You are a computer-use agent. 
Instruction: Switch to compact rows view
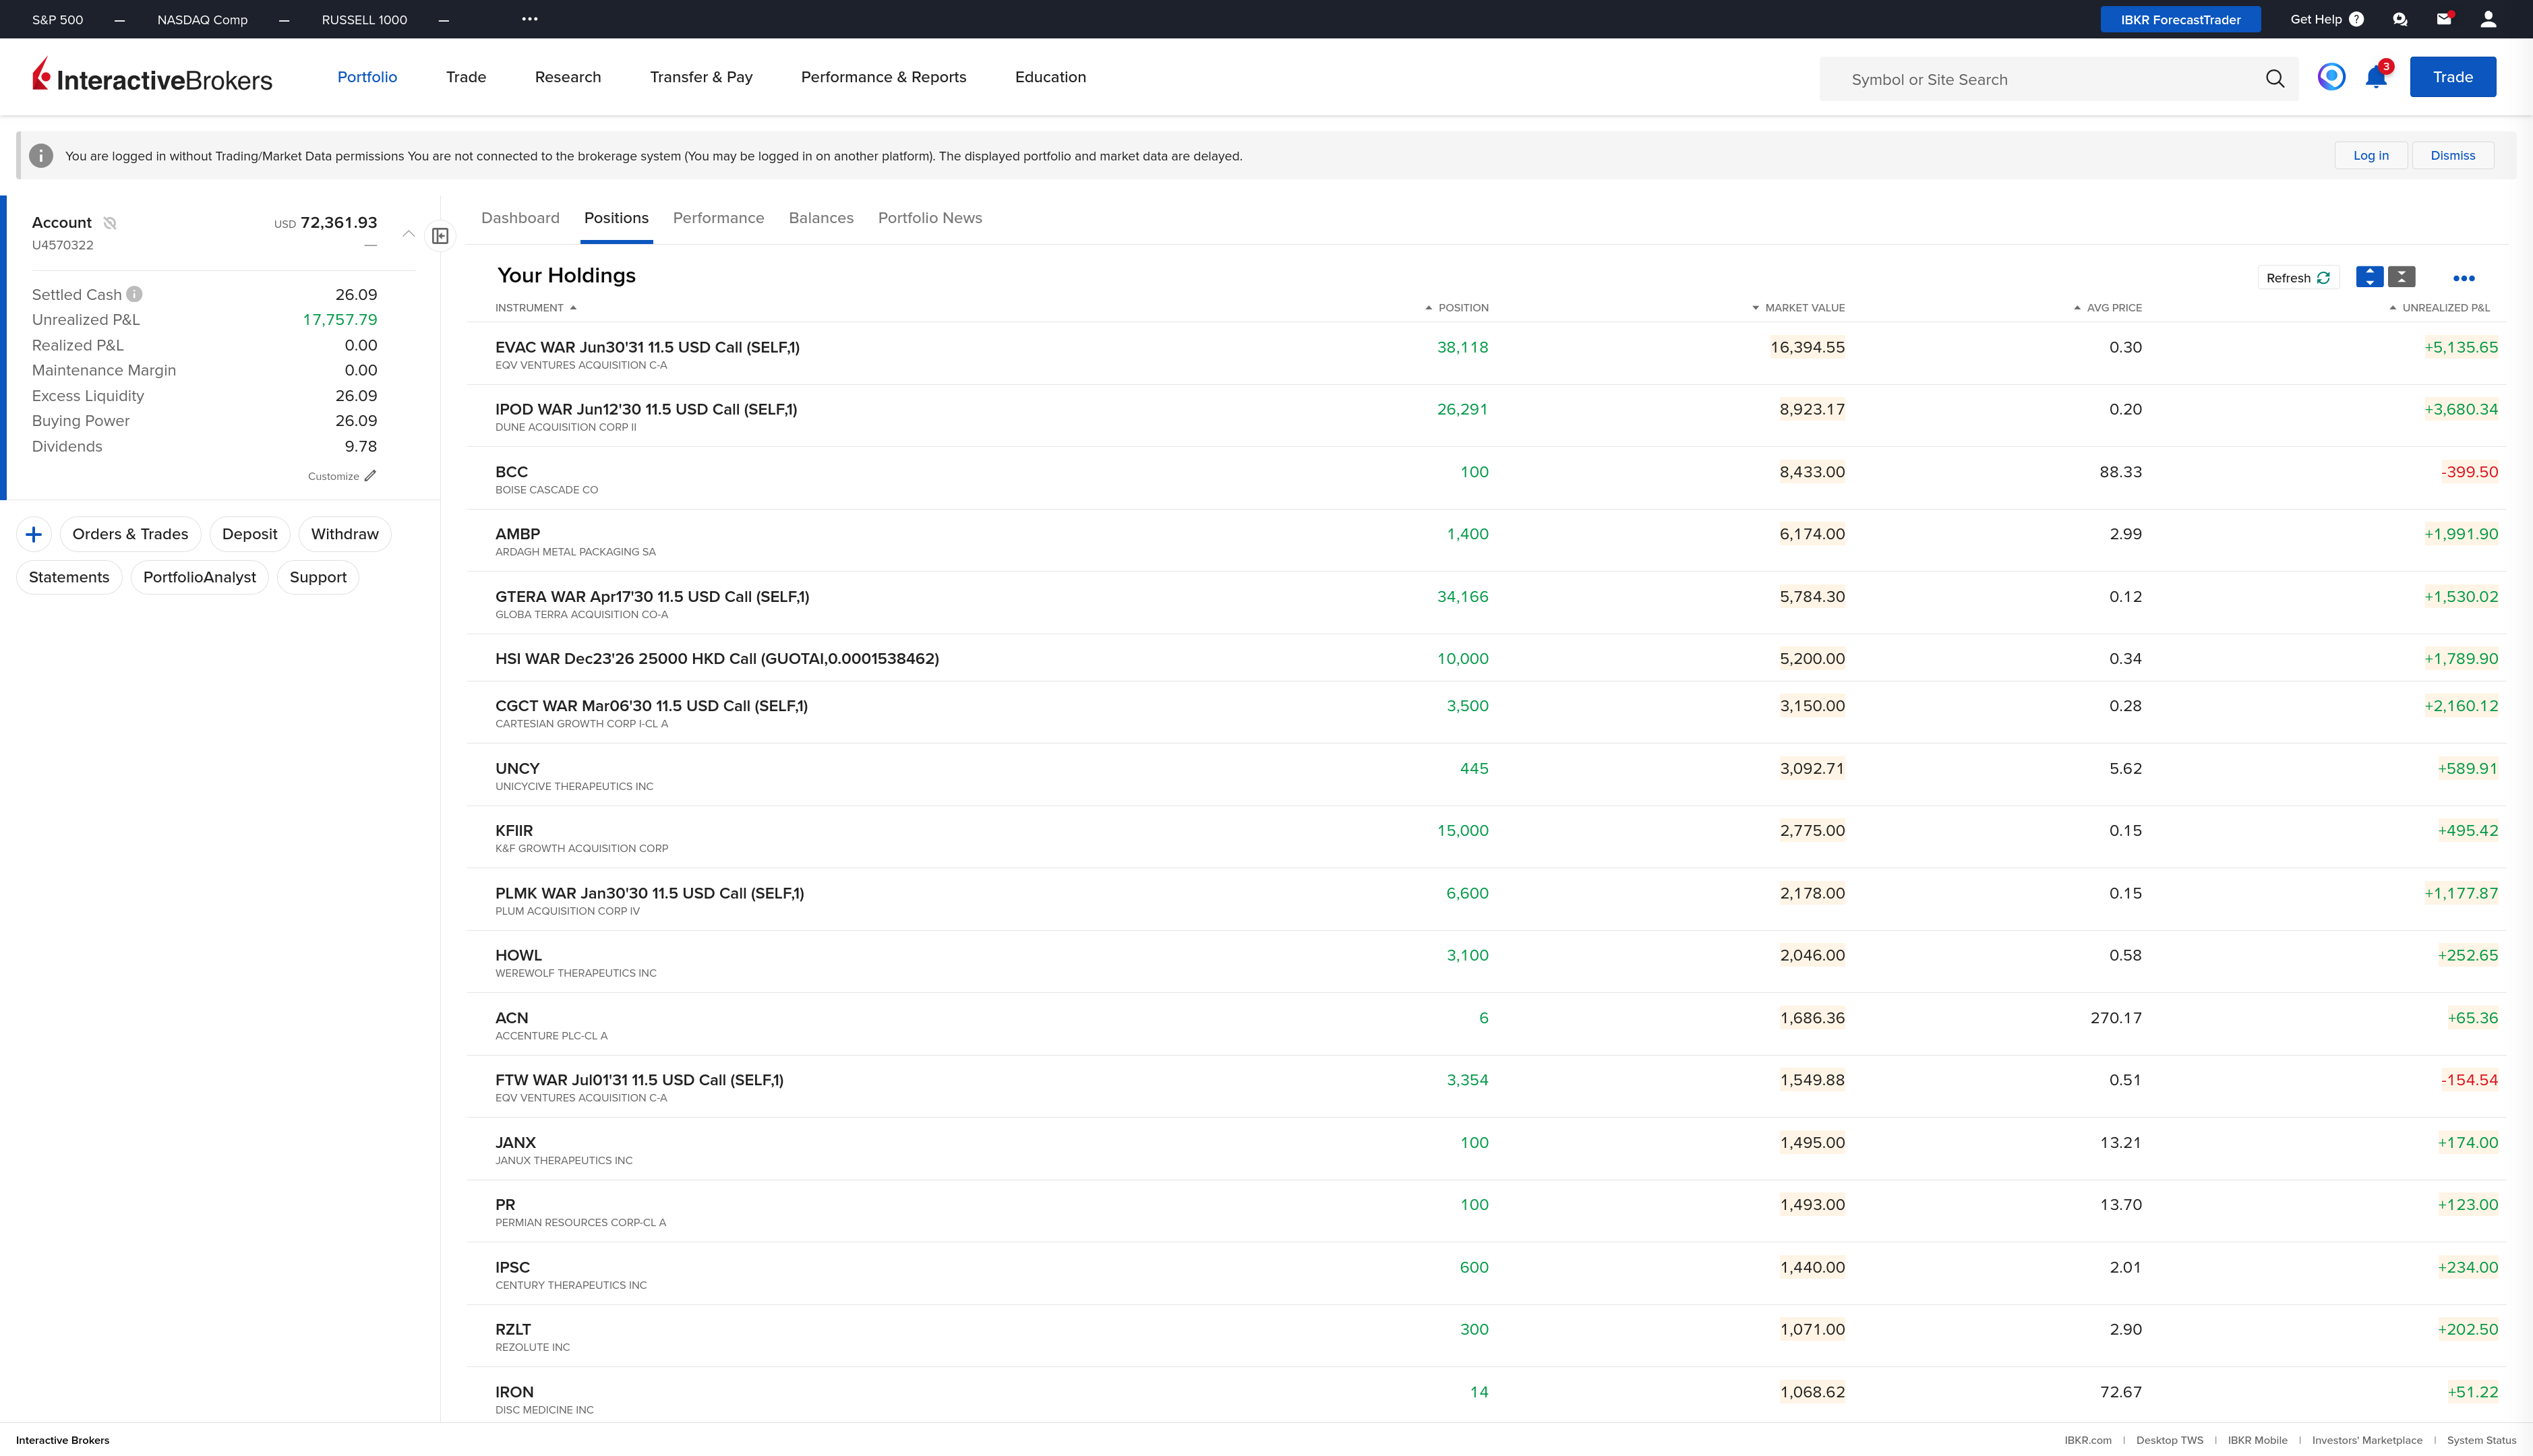click(2401, 277)
